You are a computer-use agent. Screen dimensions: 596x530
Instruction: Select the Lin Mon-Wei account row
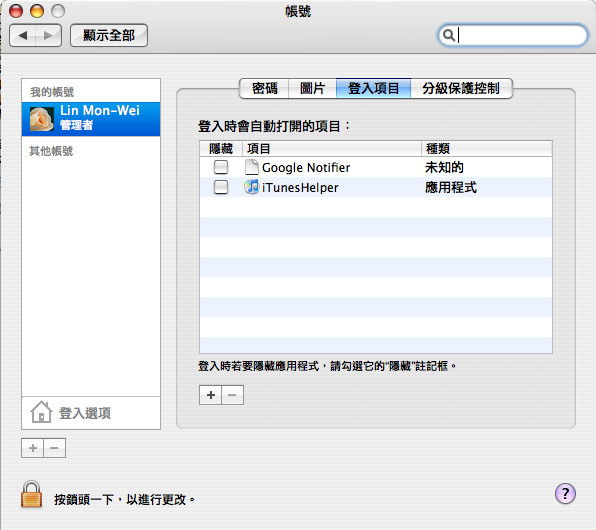coord(91,119)
